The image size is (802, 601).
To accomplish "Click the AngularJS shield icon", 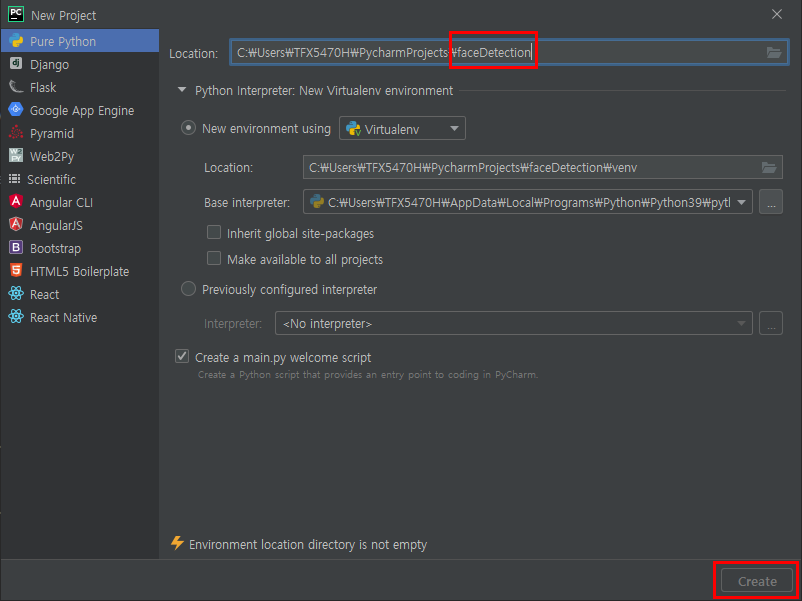I will [x=16, y=224].
